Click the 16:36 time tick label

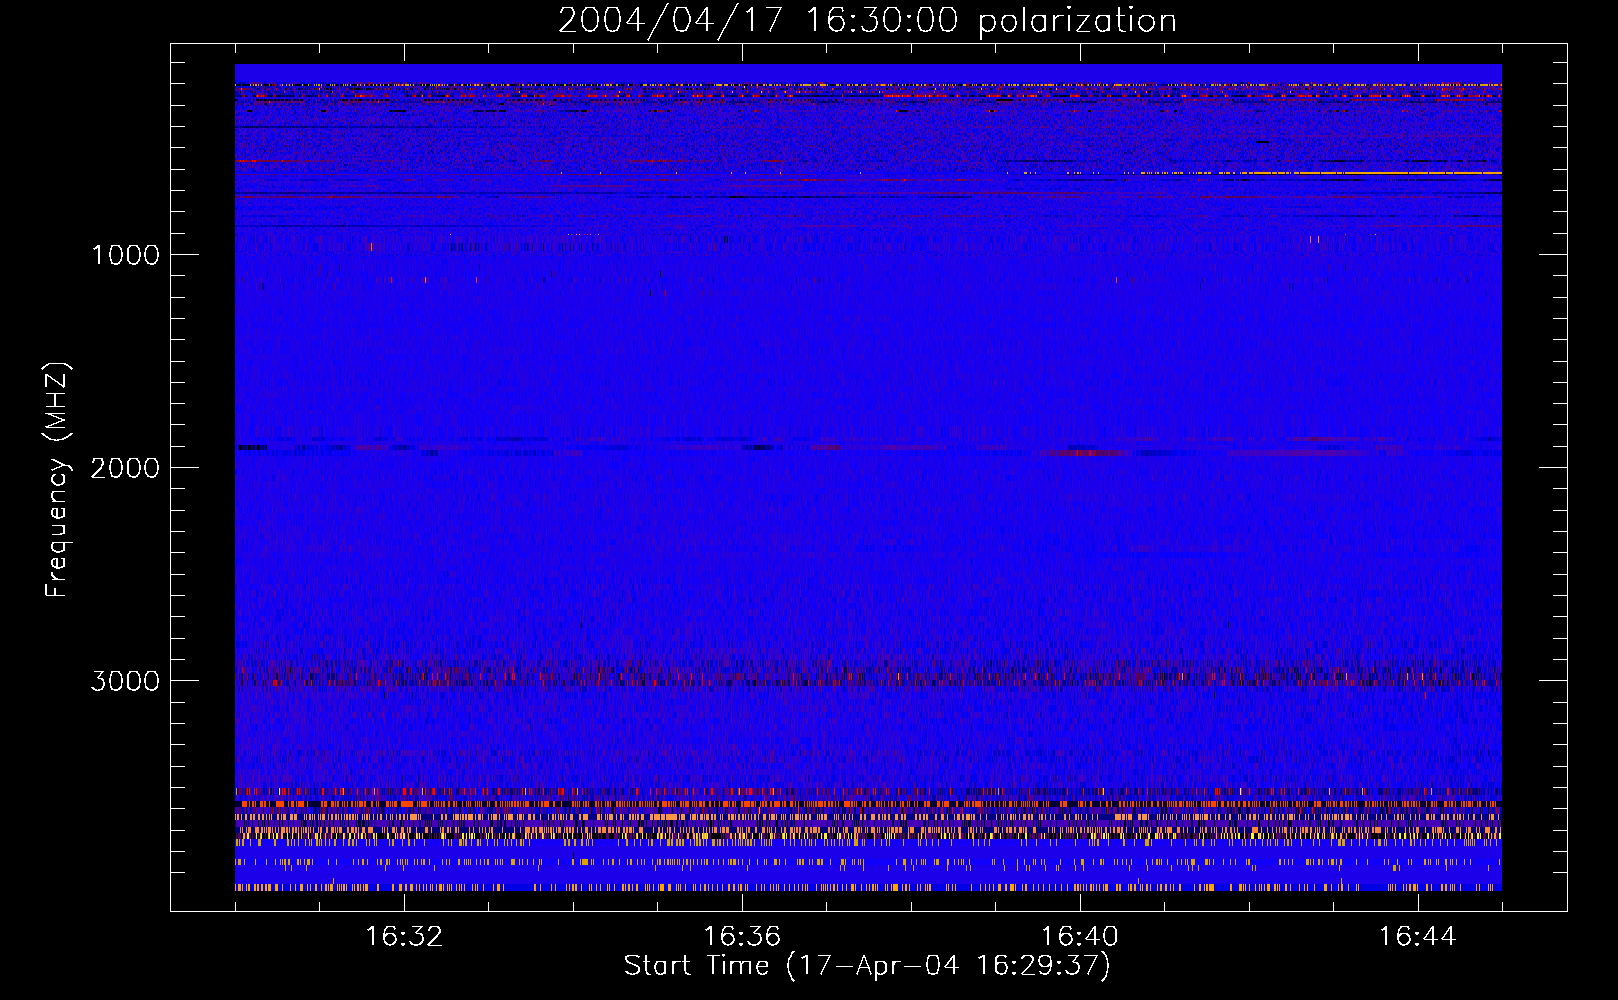click(742, 937)
